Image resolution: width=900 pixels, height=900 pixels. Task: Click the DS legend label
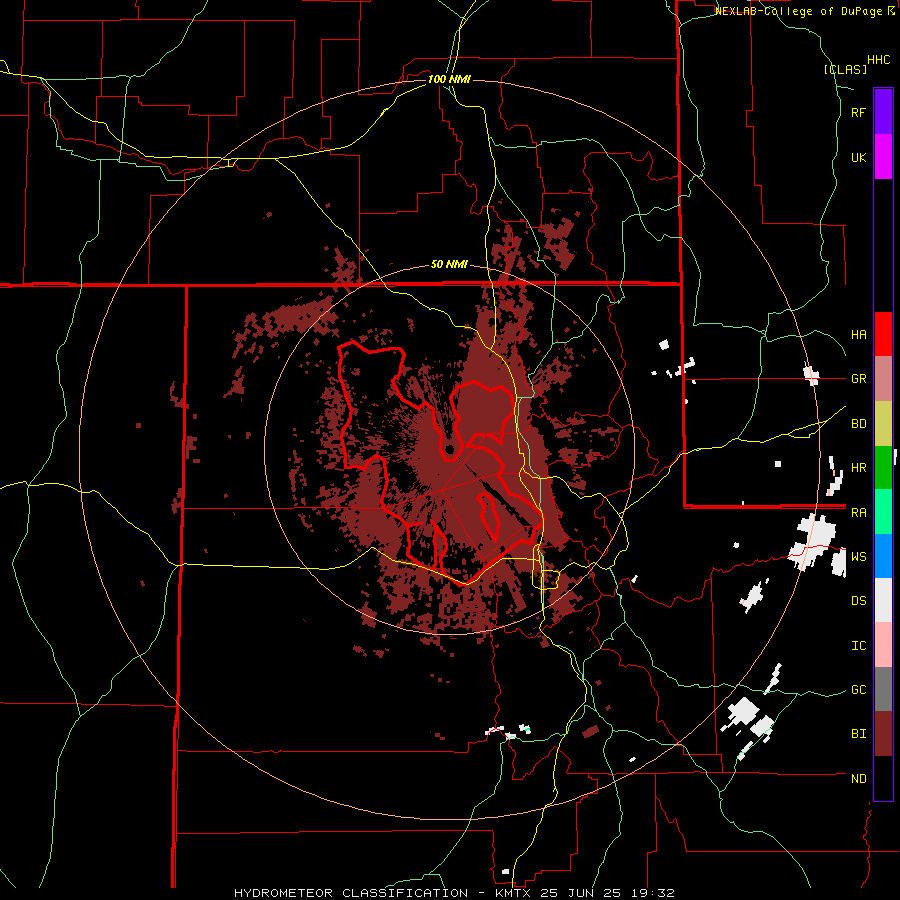click(858, 600)
